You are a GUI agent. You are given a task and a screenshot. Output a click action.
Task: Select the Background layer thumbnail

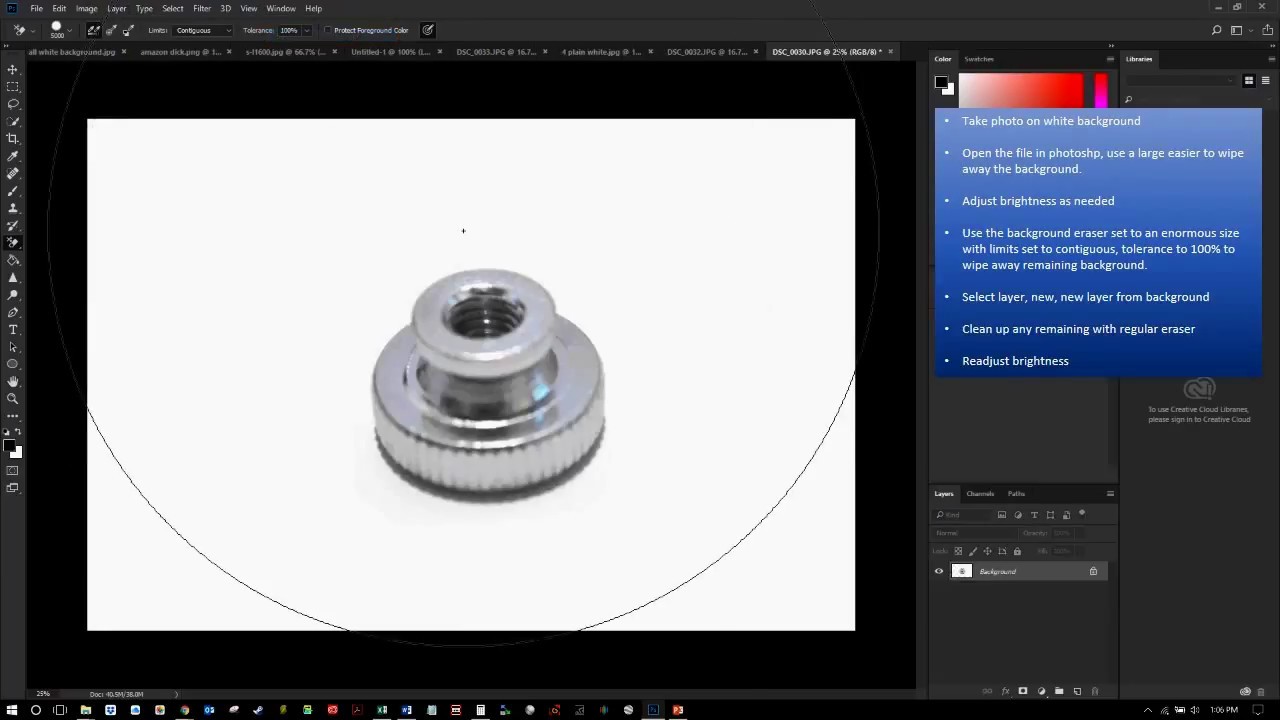point(962,572)
